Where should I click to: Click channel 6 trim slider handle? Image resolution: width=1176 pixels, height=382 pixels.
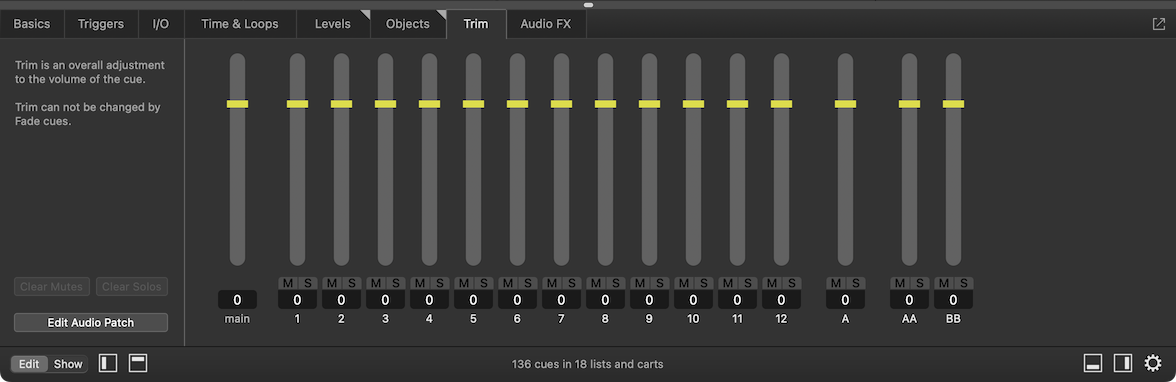(x=518, y=104)
